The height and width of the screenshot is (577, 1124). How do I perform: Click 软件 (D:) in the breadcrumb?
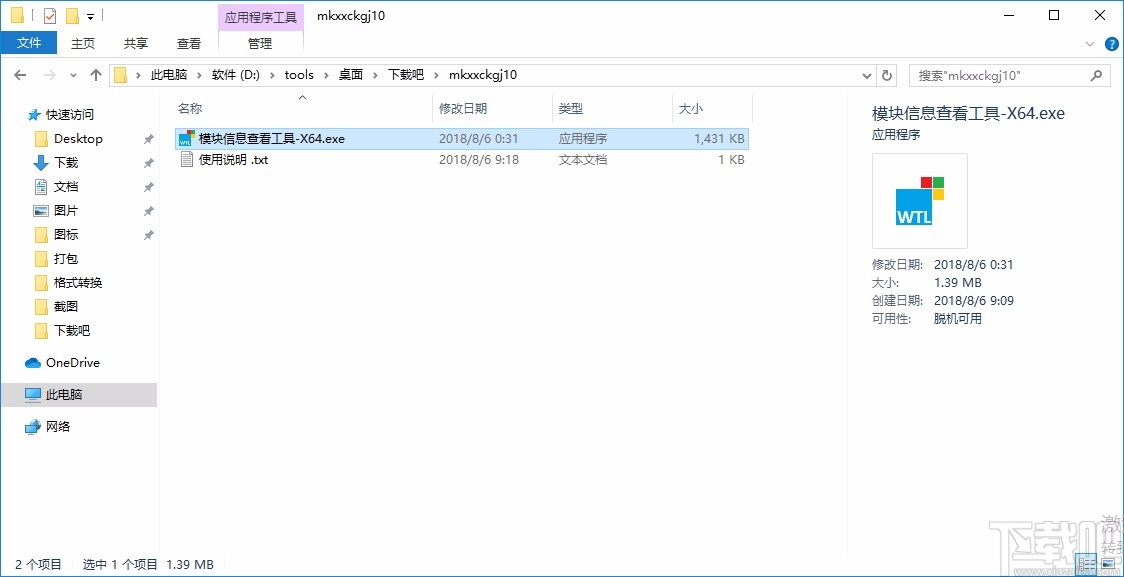236,75
